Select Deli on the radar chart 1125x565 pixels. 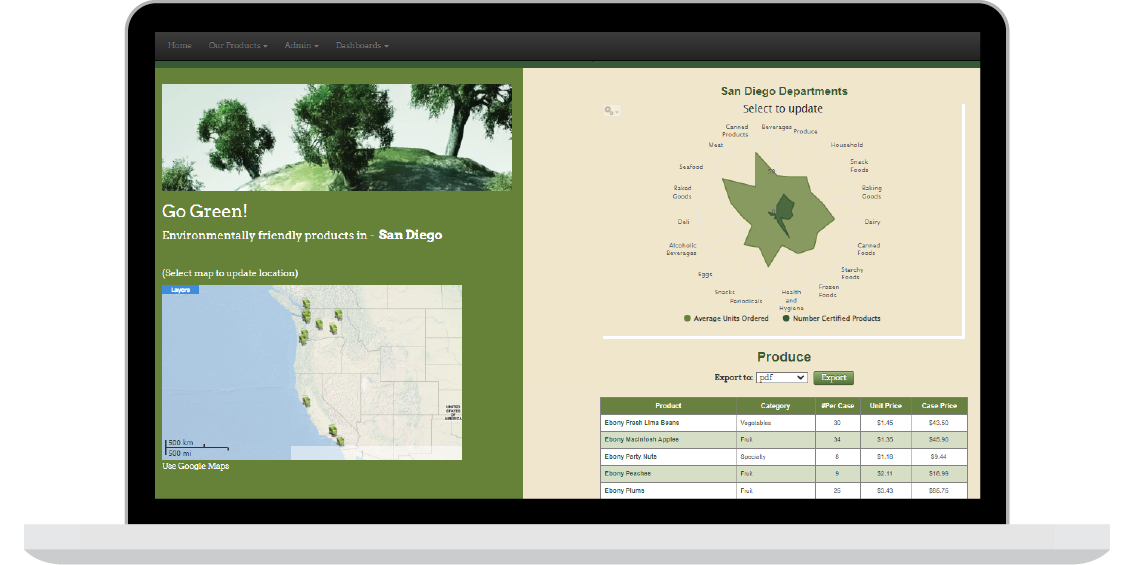click(x=683, y=222)
